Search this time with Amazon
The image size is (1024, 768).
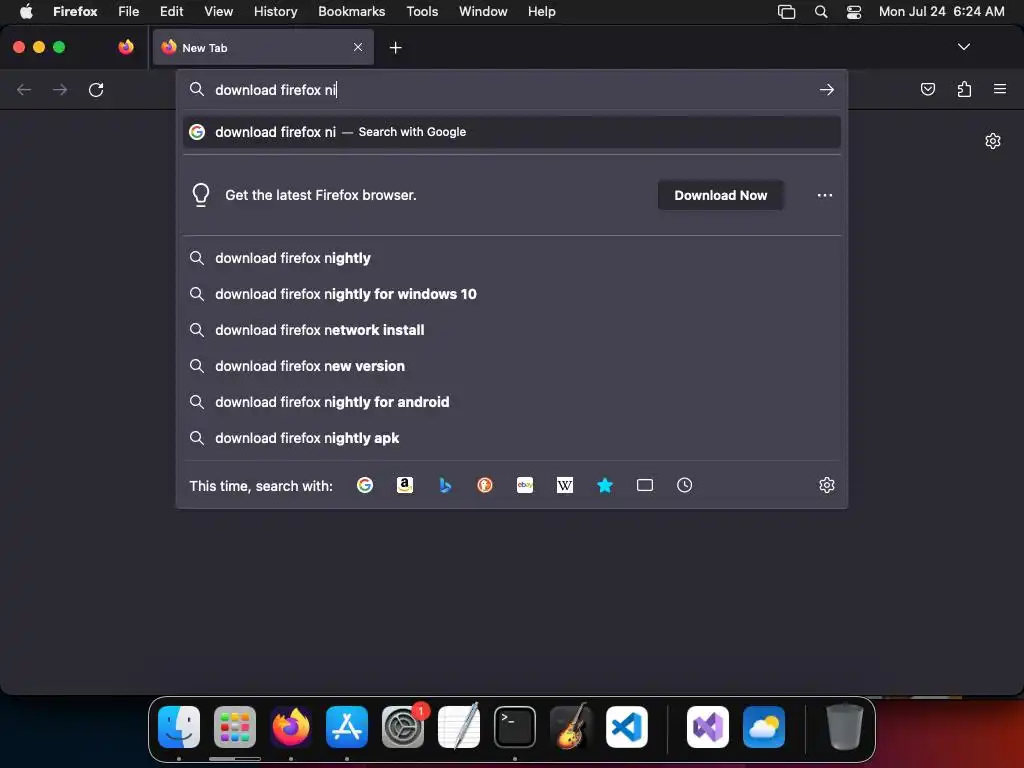405,485
